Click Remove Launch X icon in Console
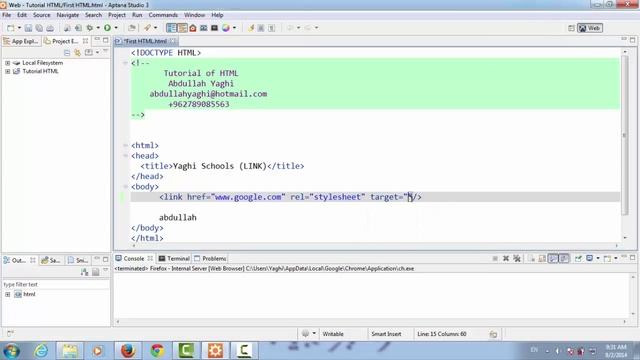The height and width of the screenshot is (360, 640). point(506,258)
